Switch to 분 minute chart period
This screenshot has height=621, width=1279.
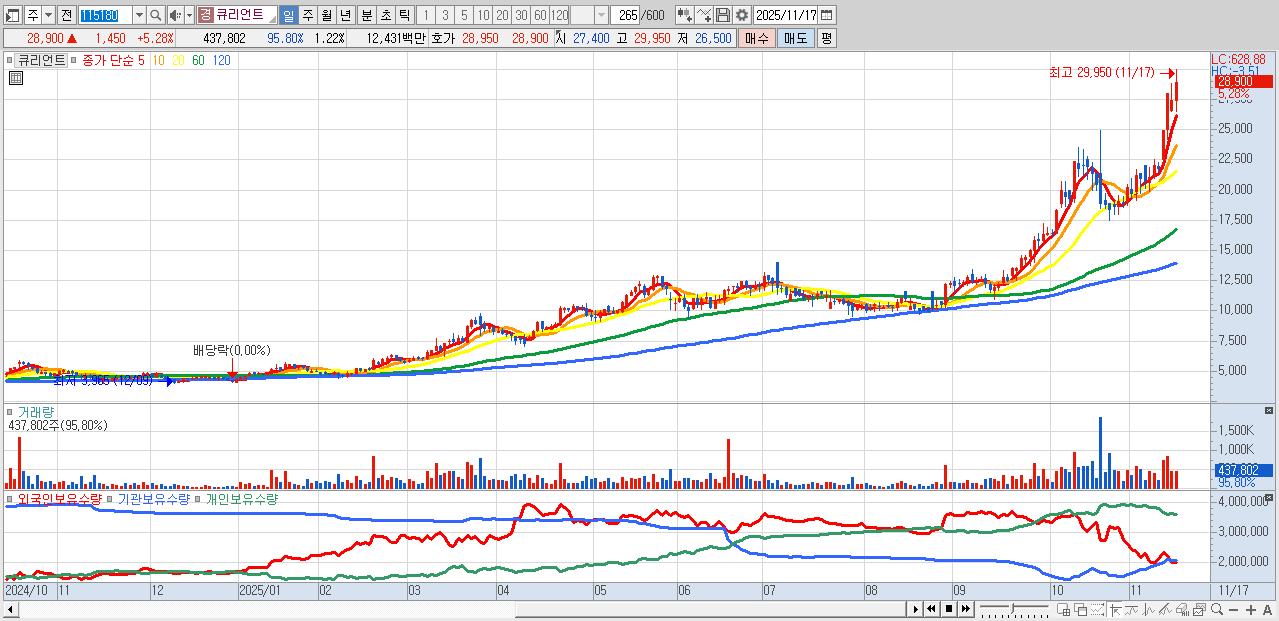(366, 15)
